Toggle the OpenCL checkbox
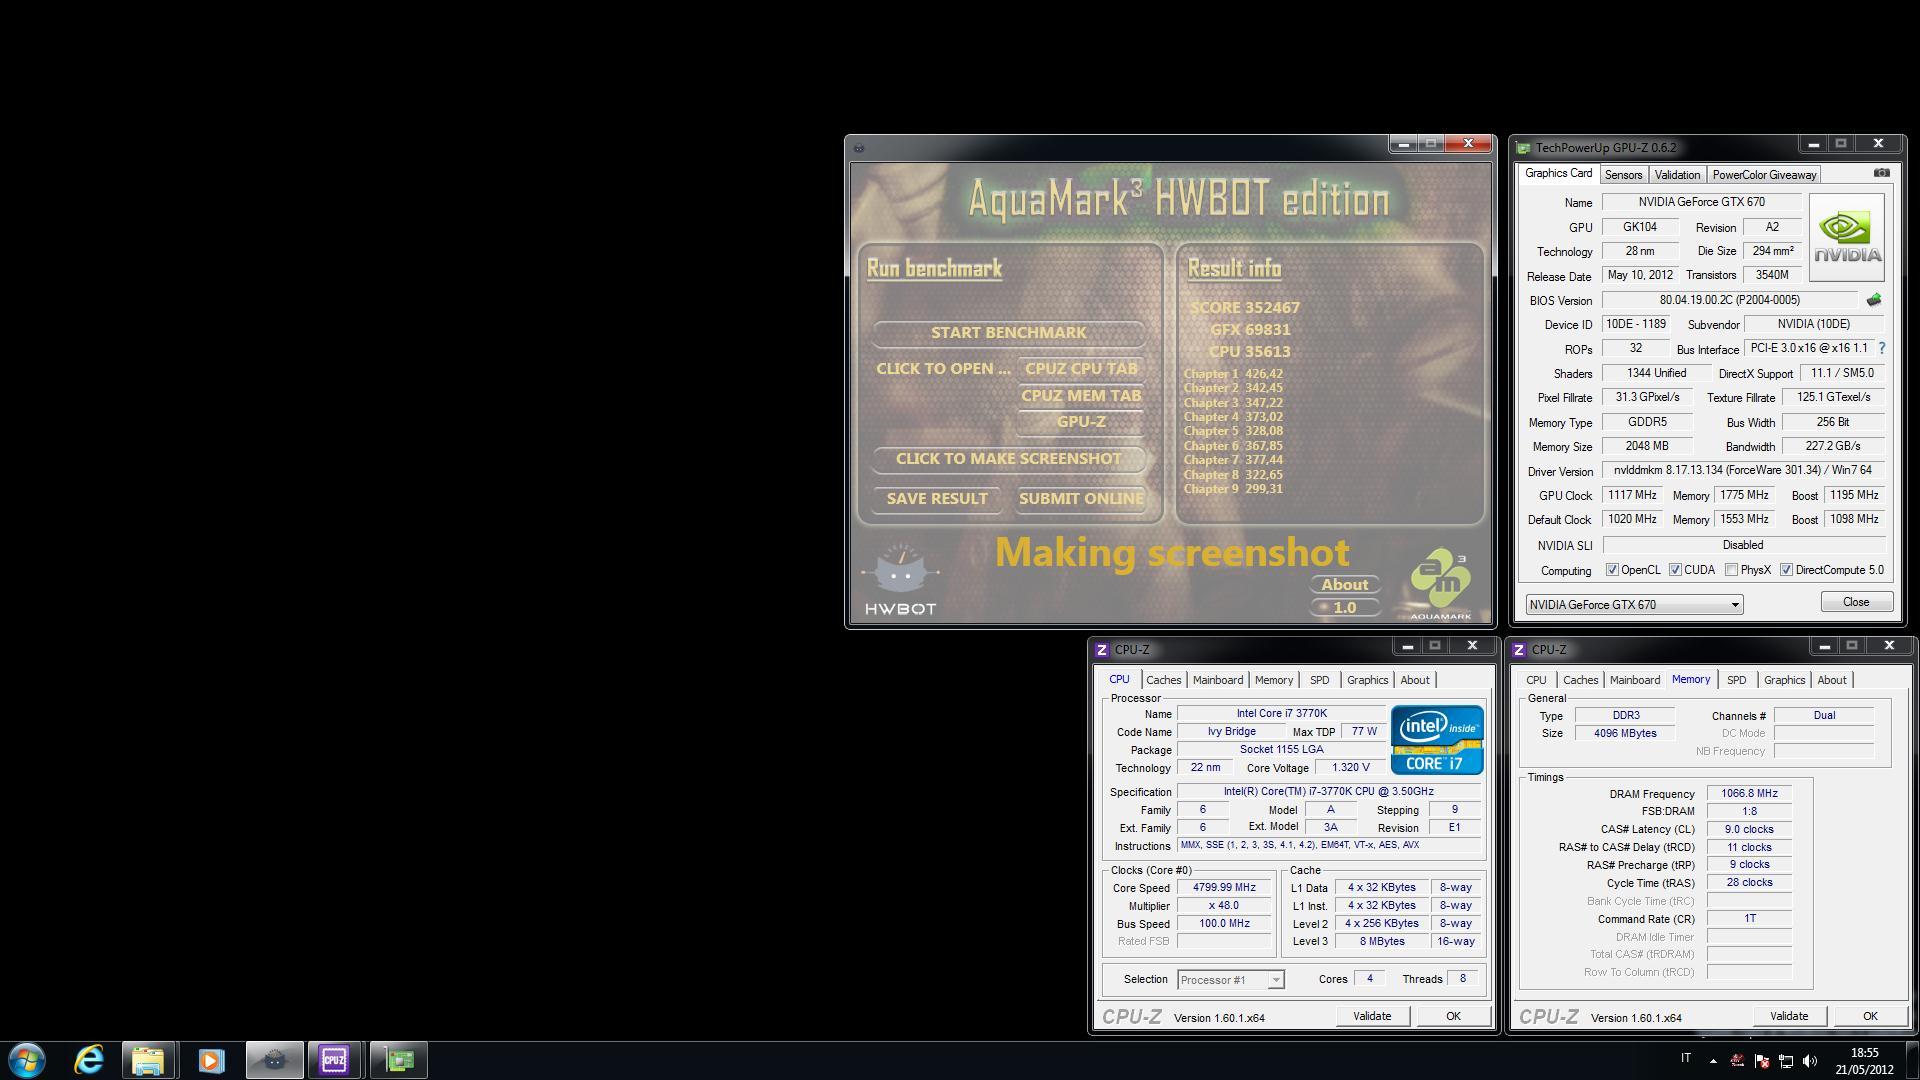 (x=1612, y=570)
